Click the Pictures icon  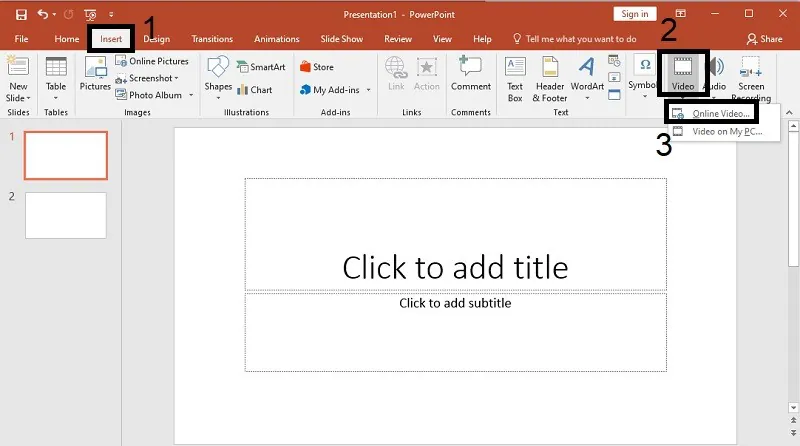coord(95,75)
